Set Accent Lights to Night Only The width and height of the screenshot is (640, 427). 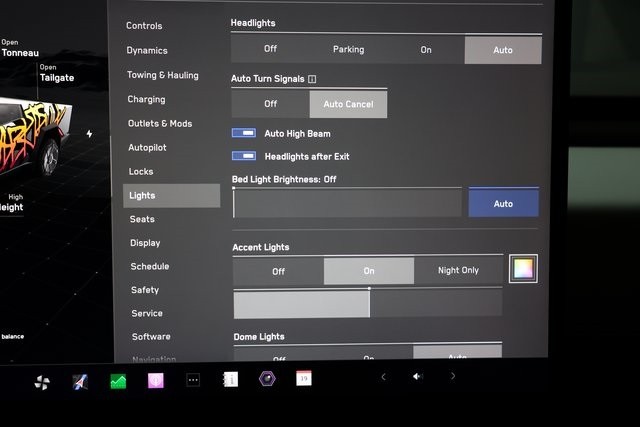458,270
